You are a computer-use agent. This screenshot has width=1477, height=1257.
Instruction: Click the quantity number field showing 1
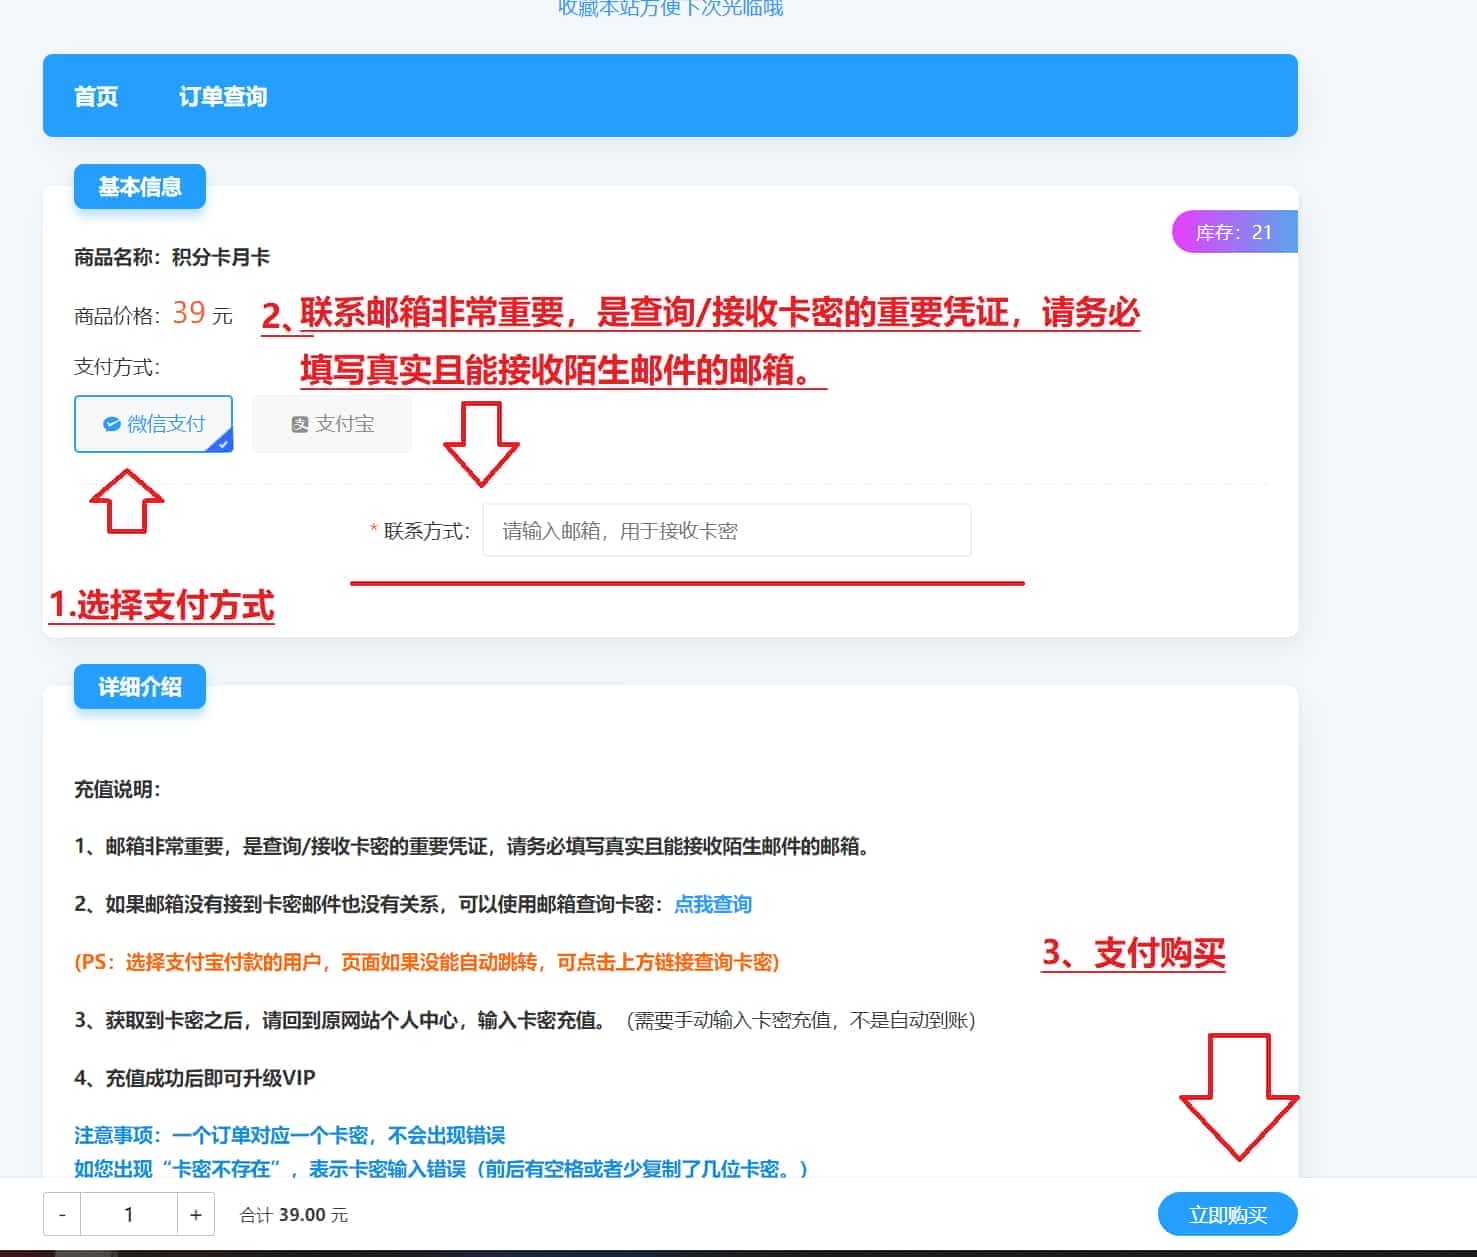point(129,1215)
